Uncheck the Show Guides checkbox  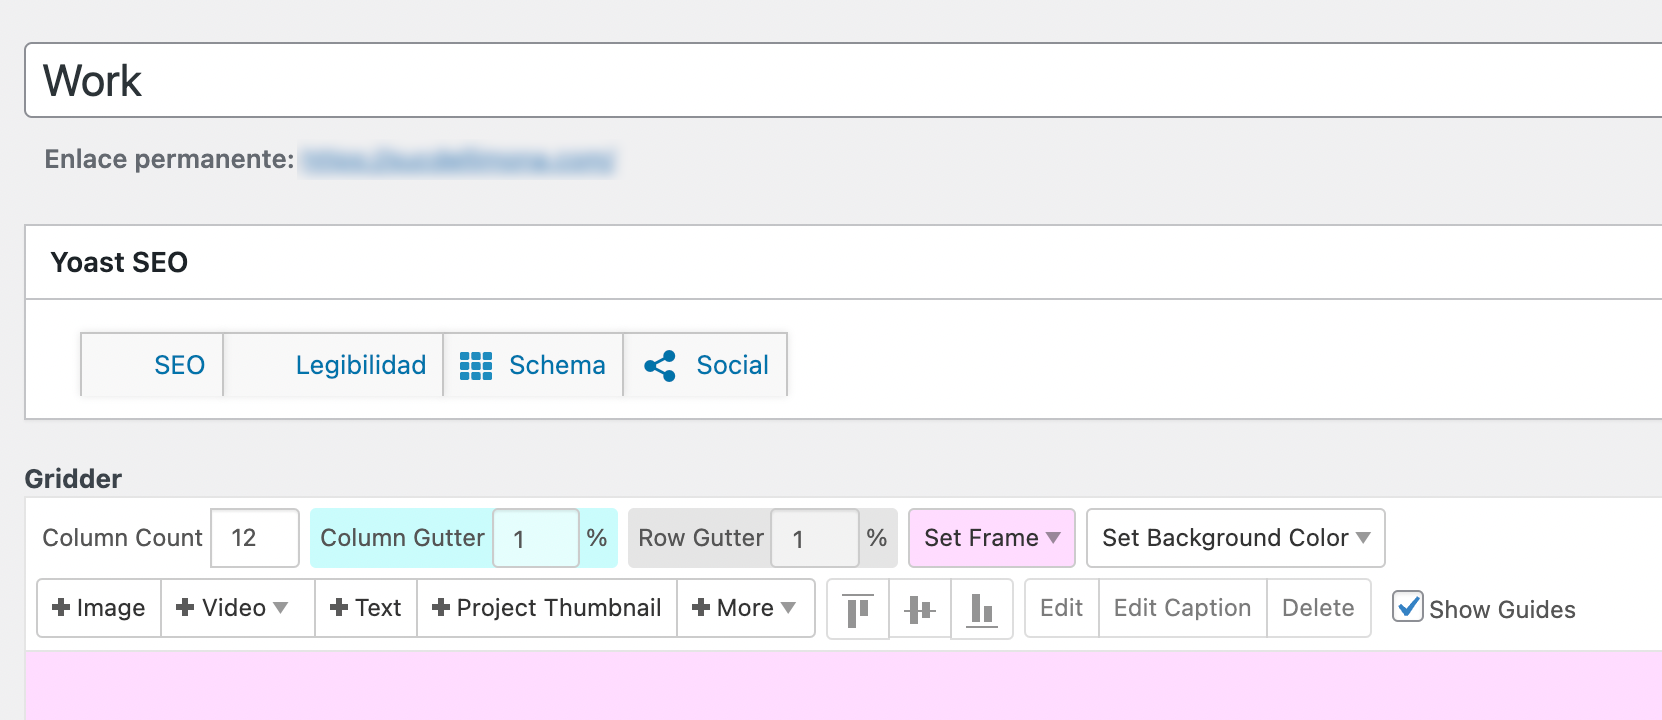coord(1407,607)
